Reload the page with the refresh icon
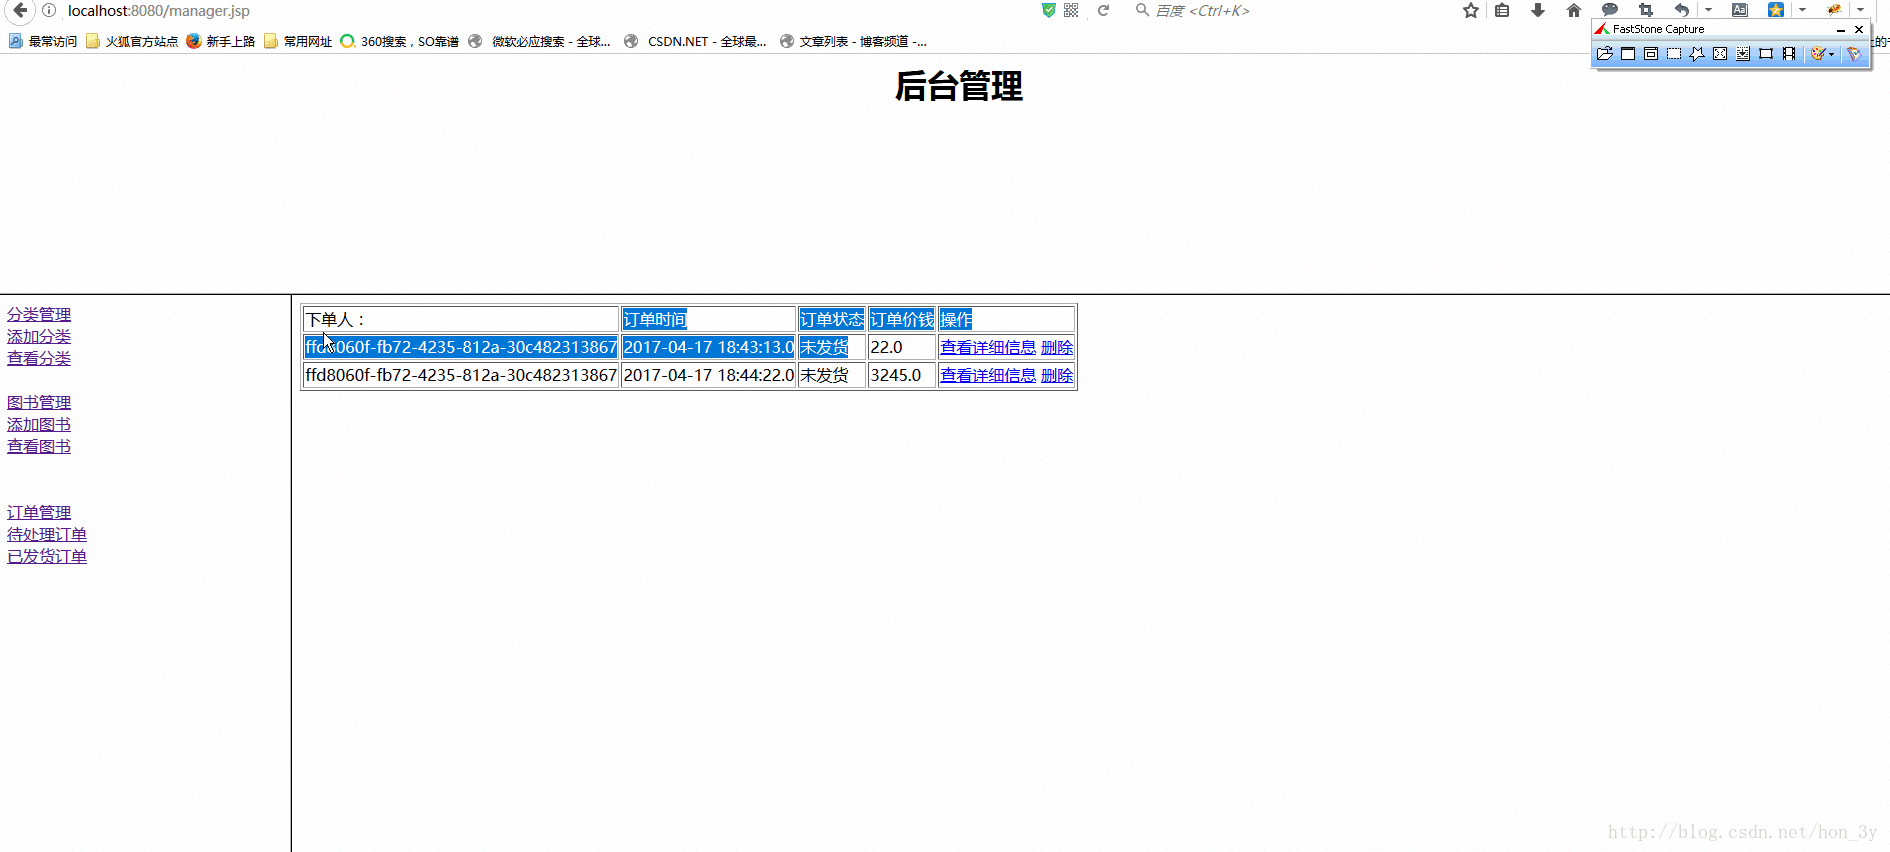The image size is (1890, 852). [x=1103, y=10]
